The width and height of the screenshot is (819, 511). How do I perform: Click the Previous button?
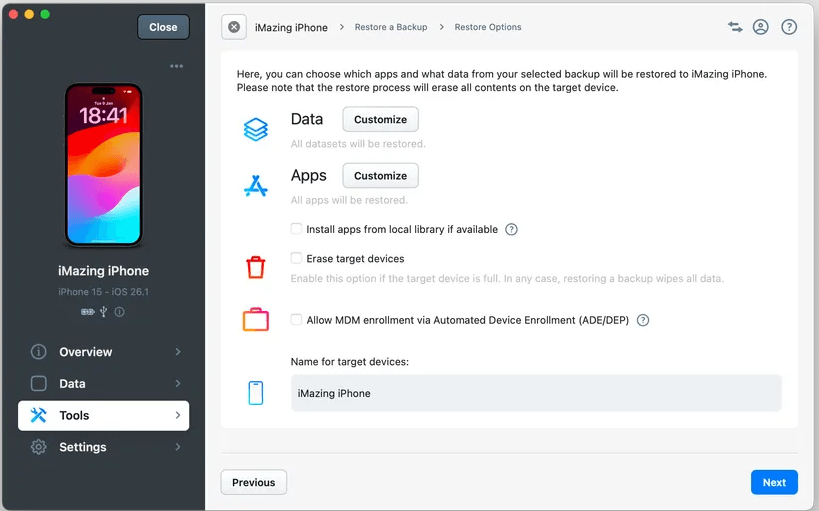pyautogui.click(x=254, y=482)
